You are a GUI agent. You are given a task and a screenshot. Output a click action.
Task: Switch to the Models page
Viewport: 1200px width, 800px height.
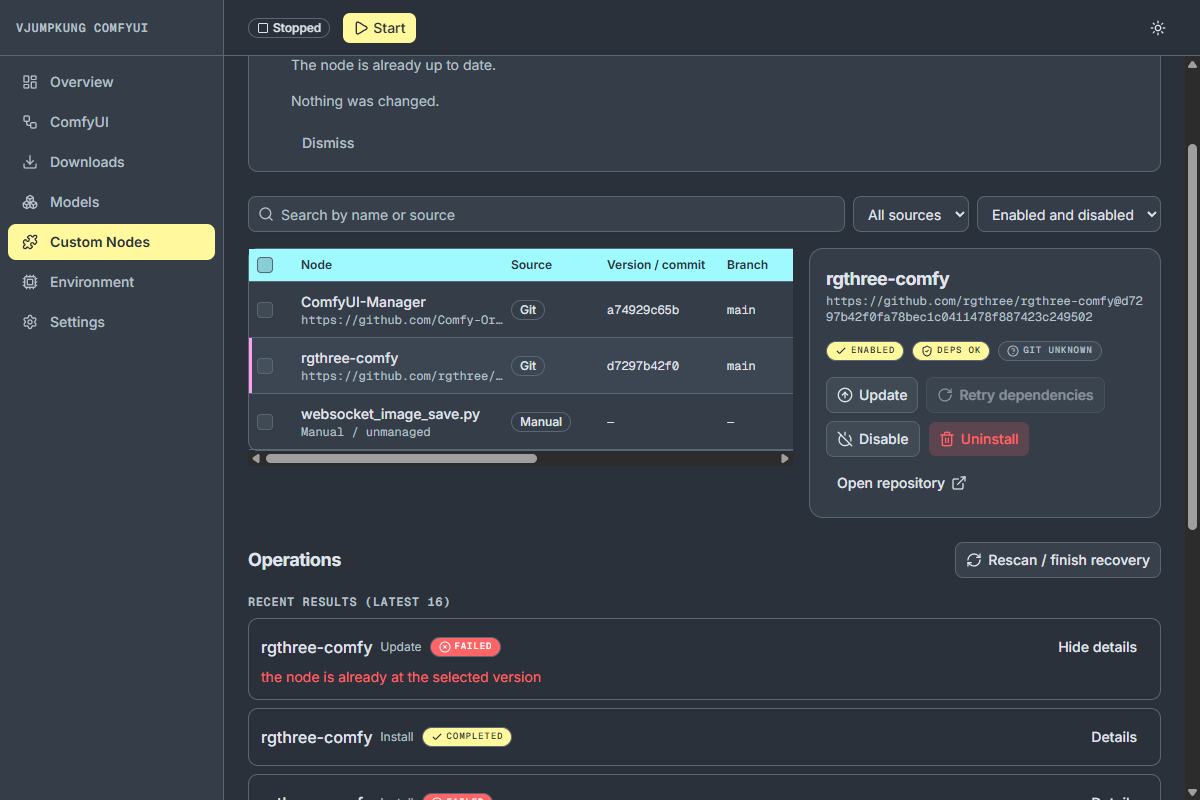(x=111, y=202)
